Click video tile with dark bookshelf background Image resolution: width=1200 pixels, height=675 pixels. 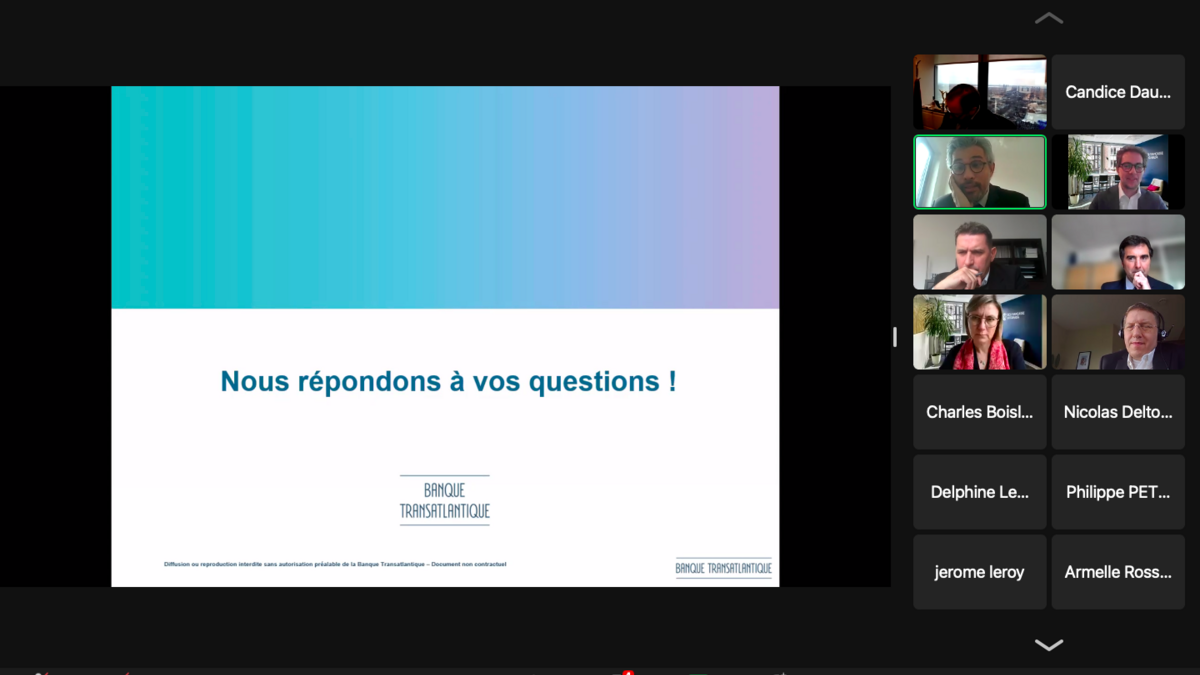point(979,252)
